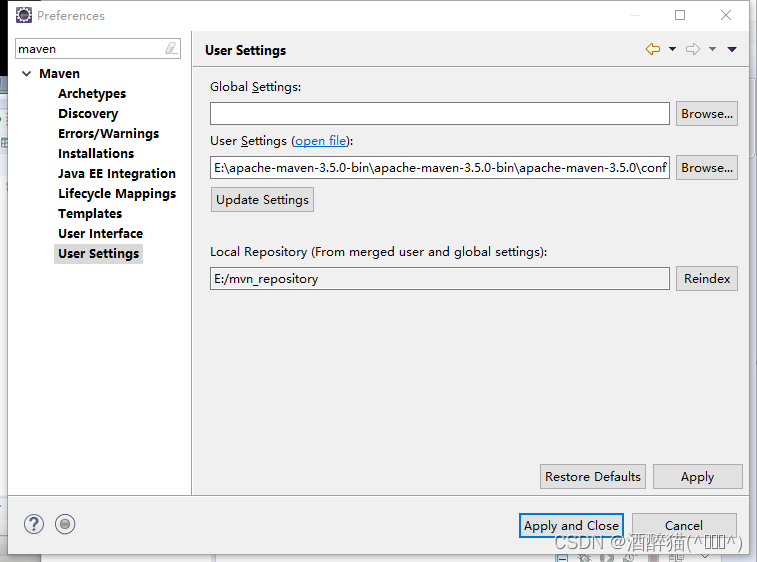Viewport: 757px width, 562px height.
Task: Browse for Global Settings file
Action: pyautogui.click(x=707, y=114)
